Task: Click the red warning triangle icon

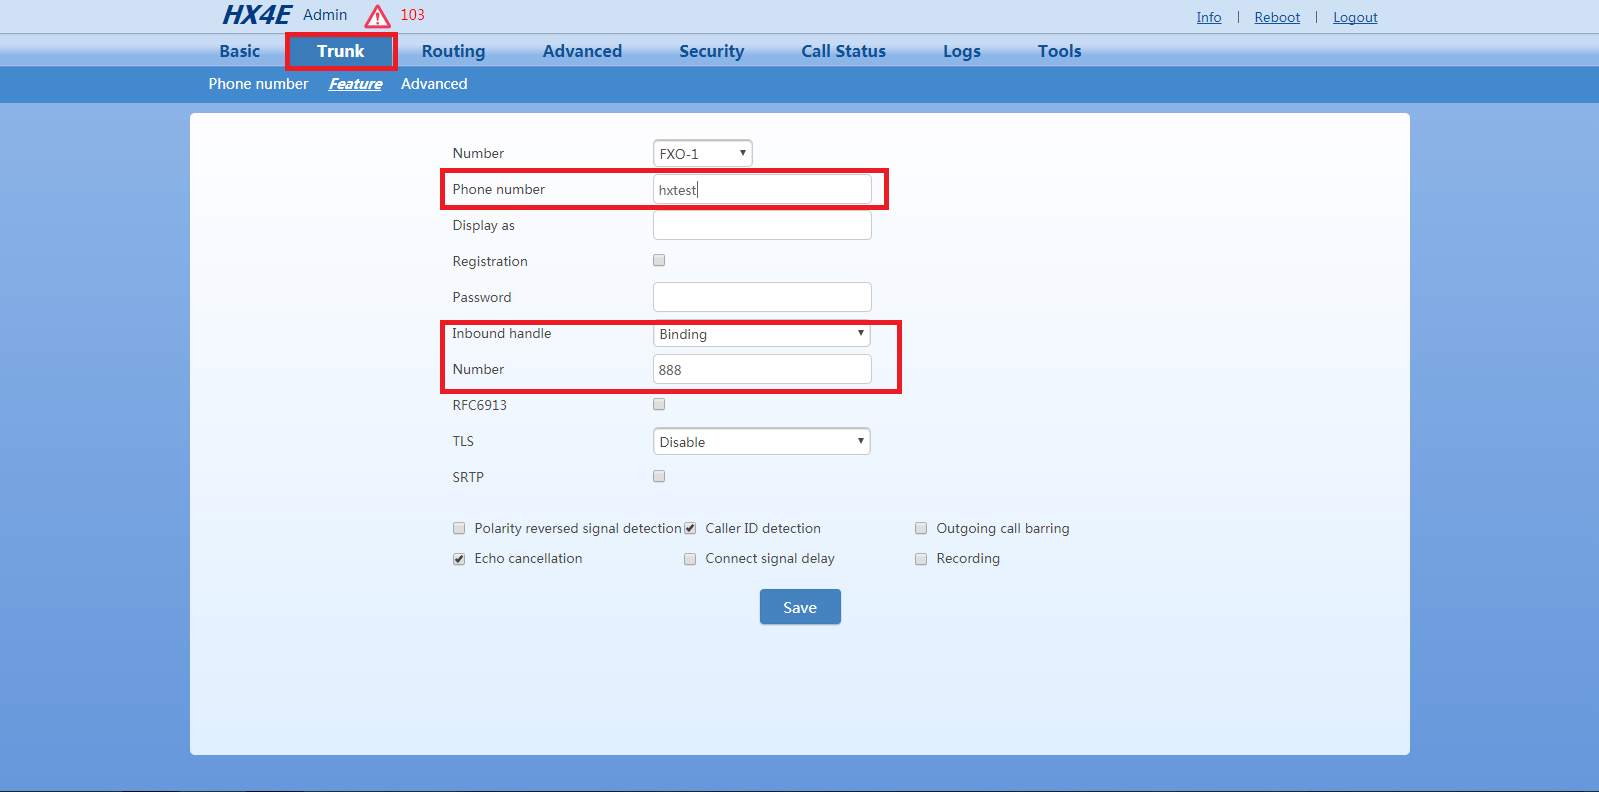Action: pyautogui.click(x=377, y=17)
